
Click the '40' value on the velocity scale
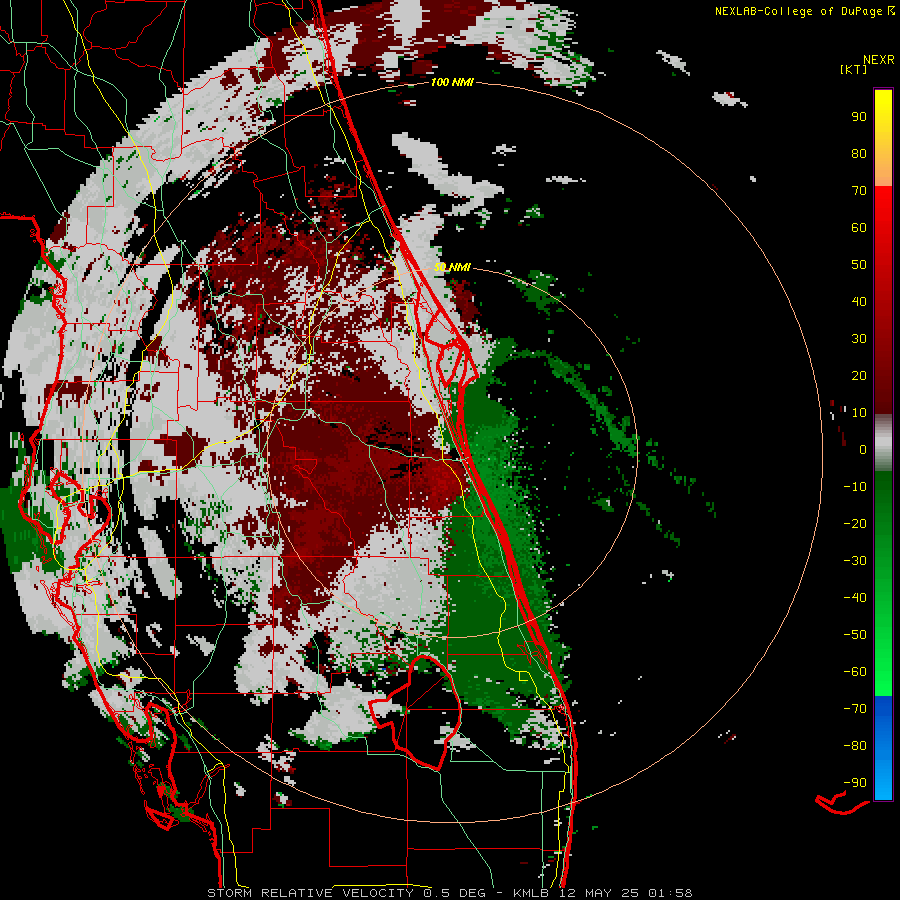pos(859,301)
